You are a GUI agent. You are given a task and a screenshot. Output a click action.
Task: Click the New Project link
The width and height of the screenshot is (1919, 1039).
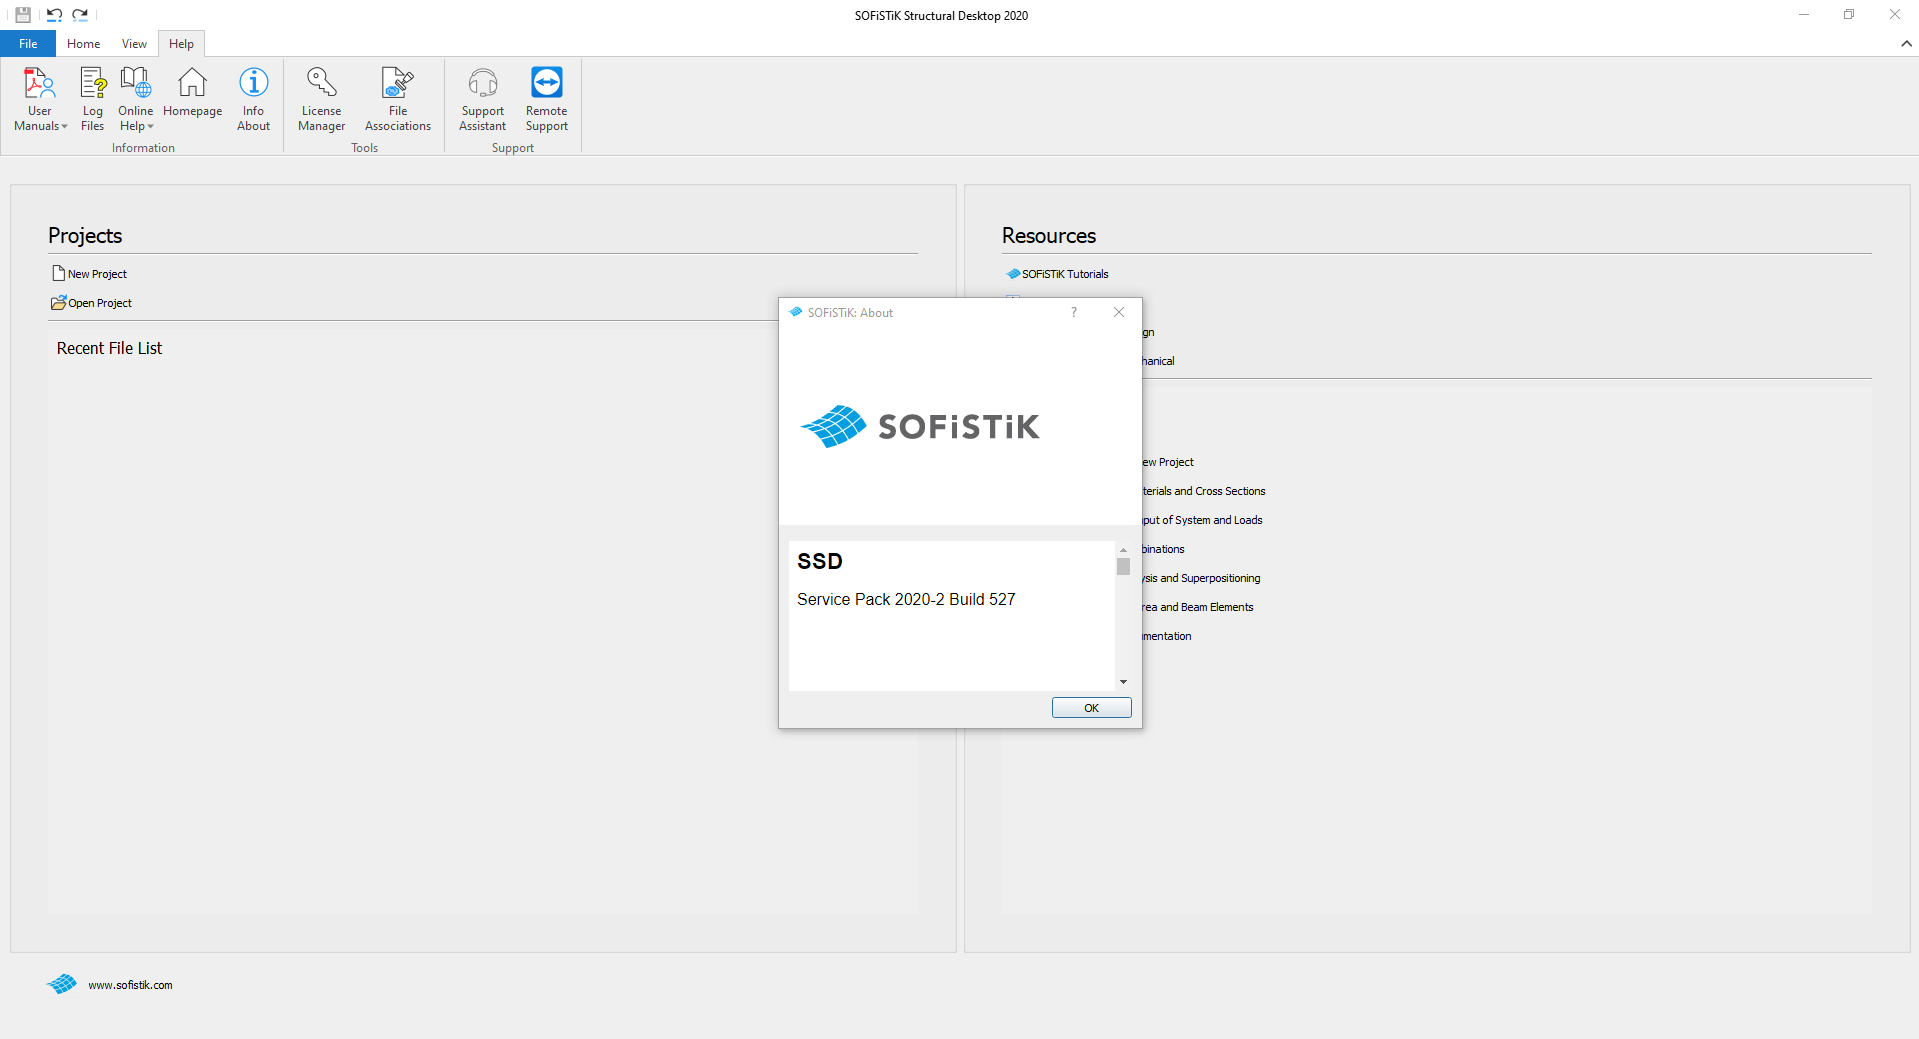pos(89,274)
